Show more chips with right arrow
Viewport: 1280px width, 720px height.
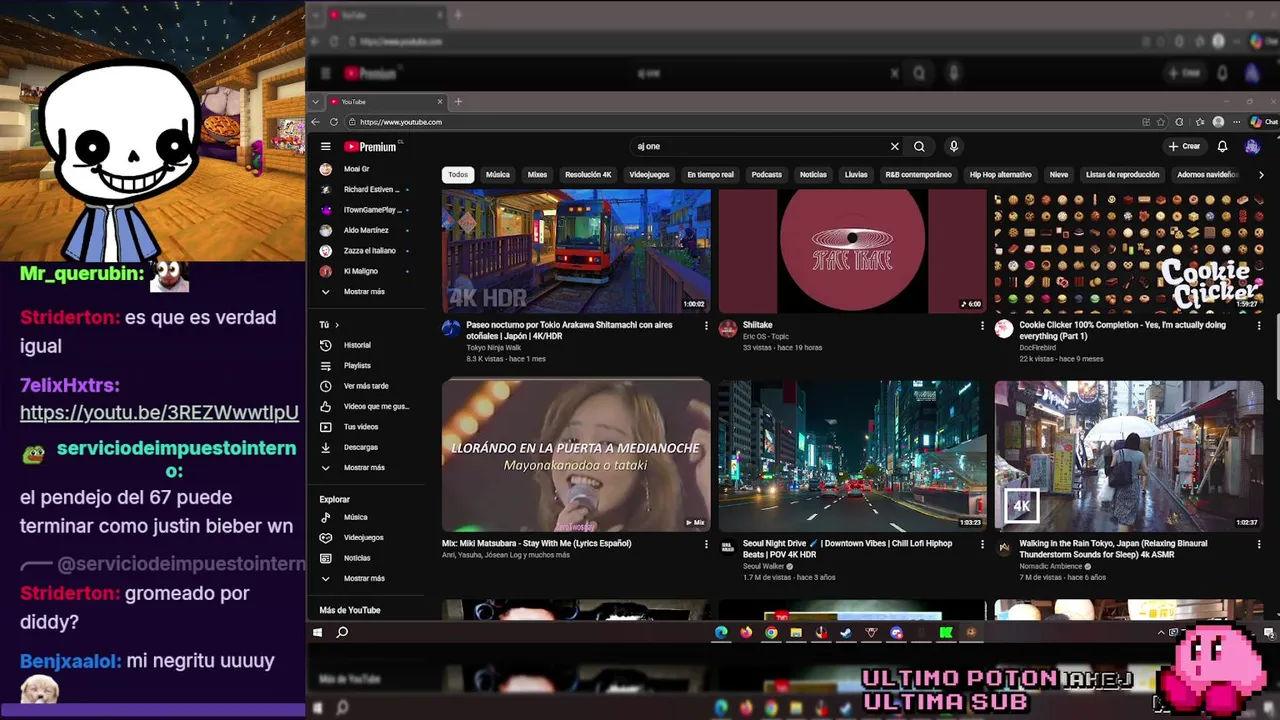tap(1261, 175)
